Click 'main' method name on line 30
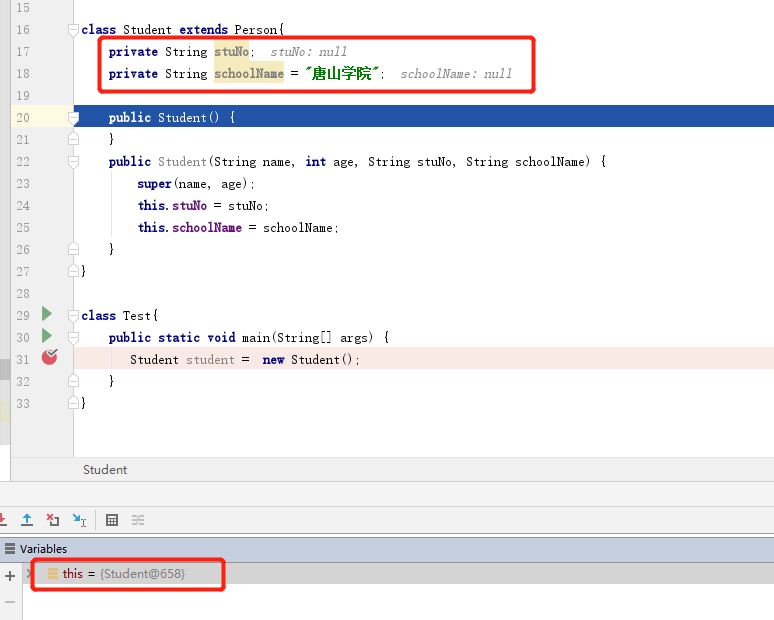The image size is (774, 620). tap(256, 338)
